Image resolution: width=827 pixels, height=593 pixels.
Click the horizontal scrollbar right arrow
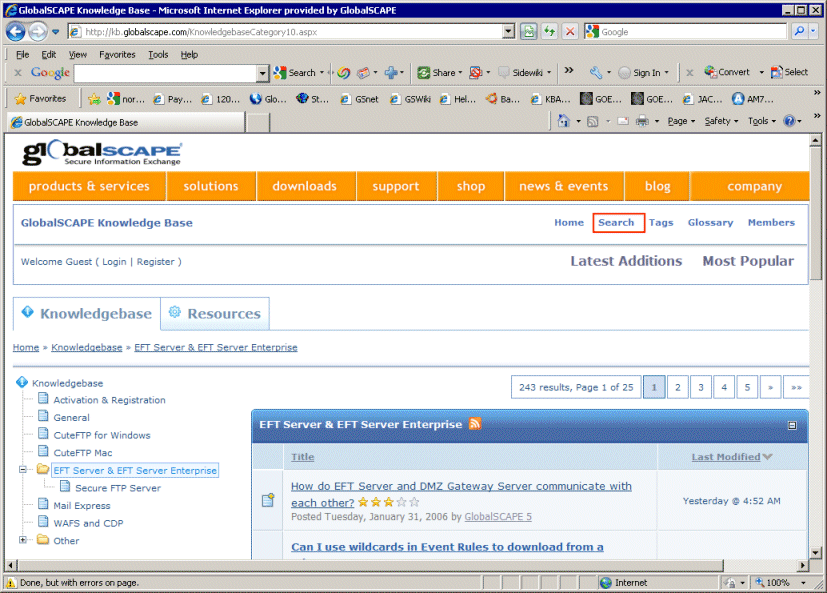pyautogui.click(x=802, y=565)
